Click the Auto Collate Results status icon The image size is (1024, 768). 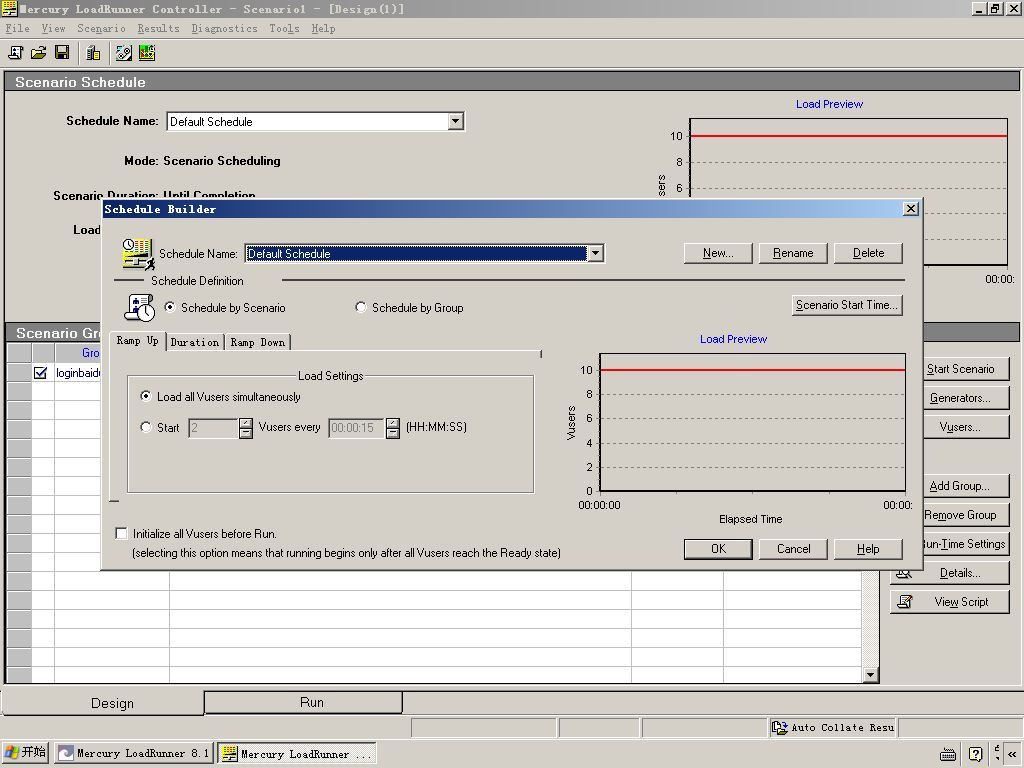click(780, 728)
